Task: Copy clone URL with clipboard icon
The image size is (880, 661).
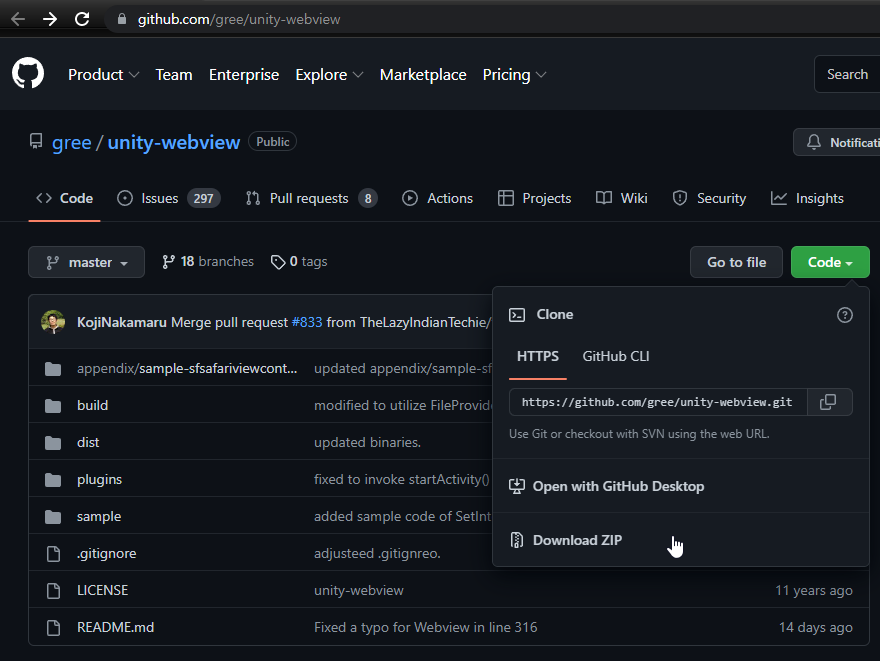Action: click(828, 402)
